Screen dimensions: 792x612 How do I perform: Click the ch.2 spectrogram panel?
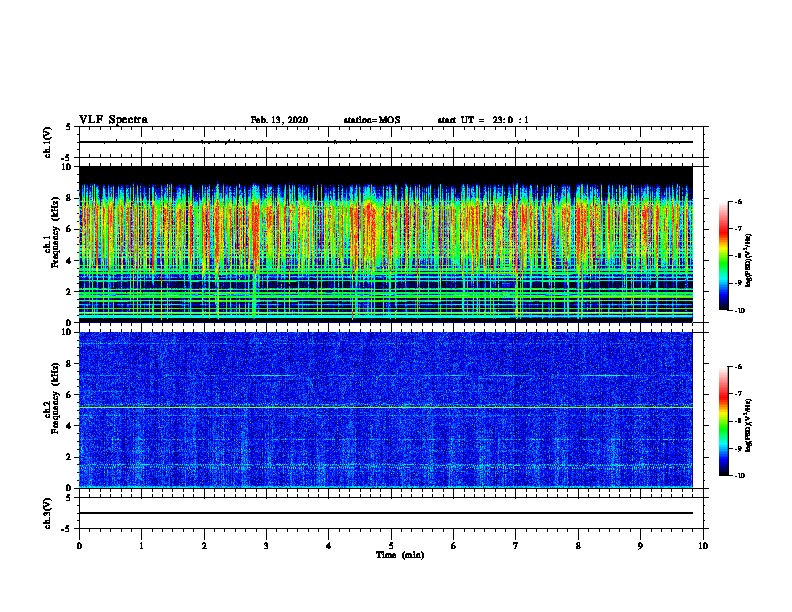click(386, 410)
